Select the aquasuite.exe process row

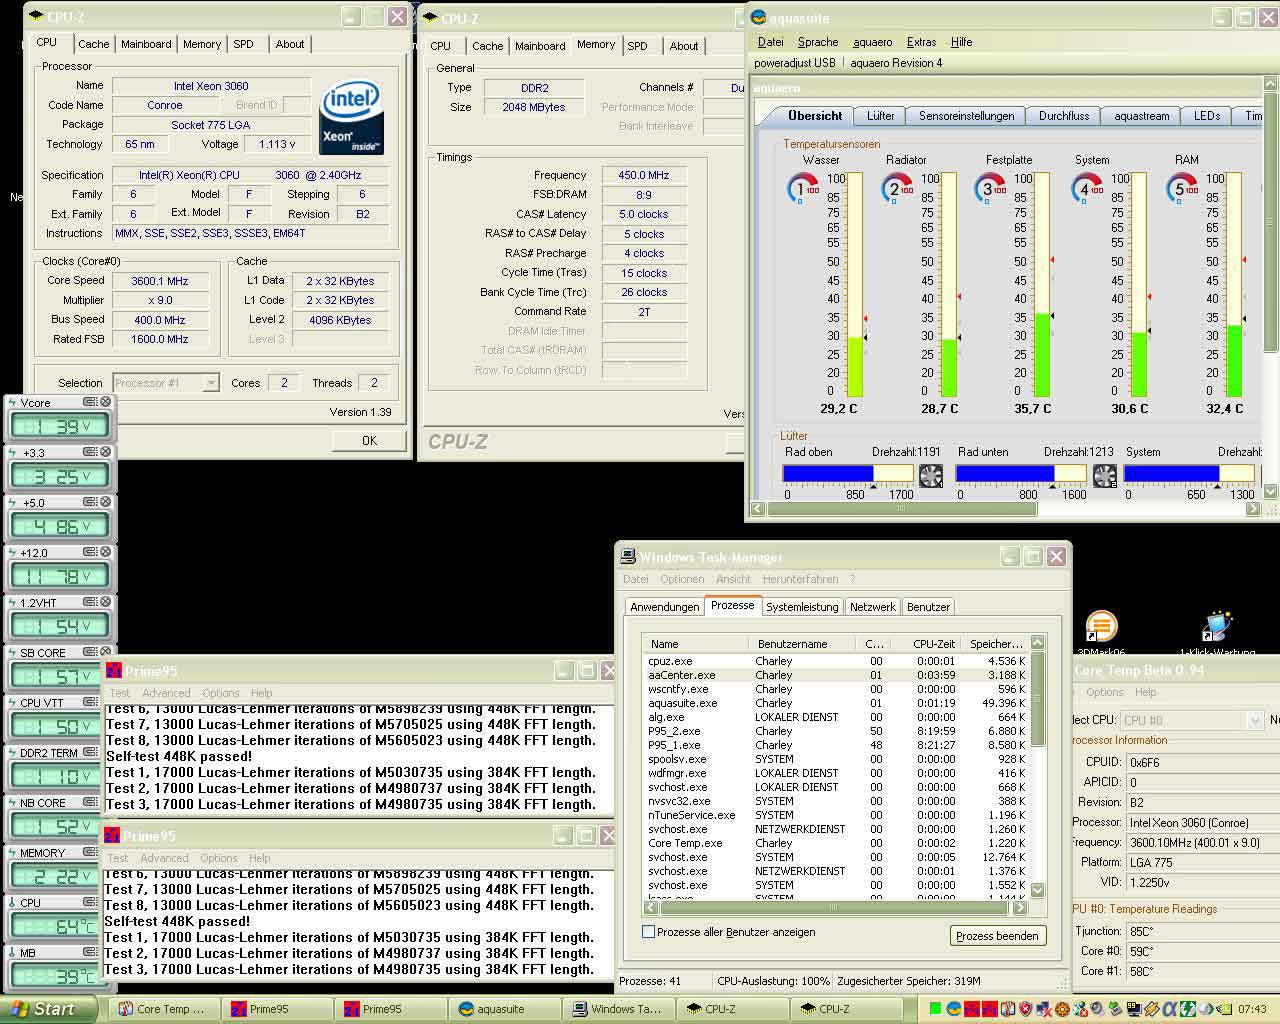[x=836, y=703]
